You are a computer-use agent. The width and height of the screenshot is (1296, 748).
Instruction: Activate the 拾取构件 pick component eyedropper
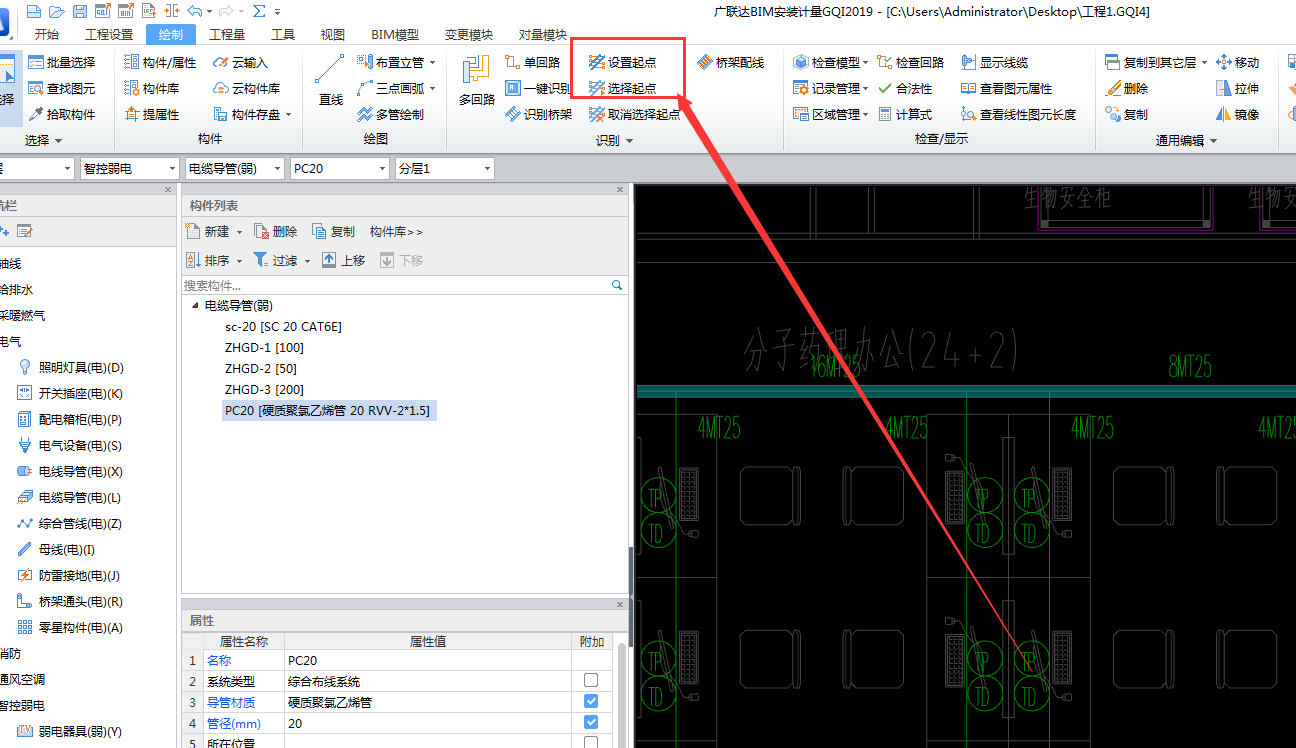coord(62,114)
